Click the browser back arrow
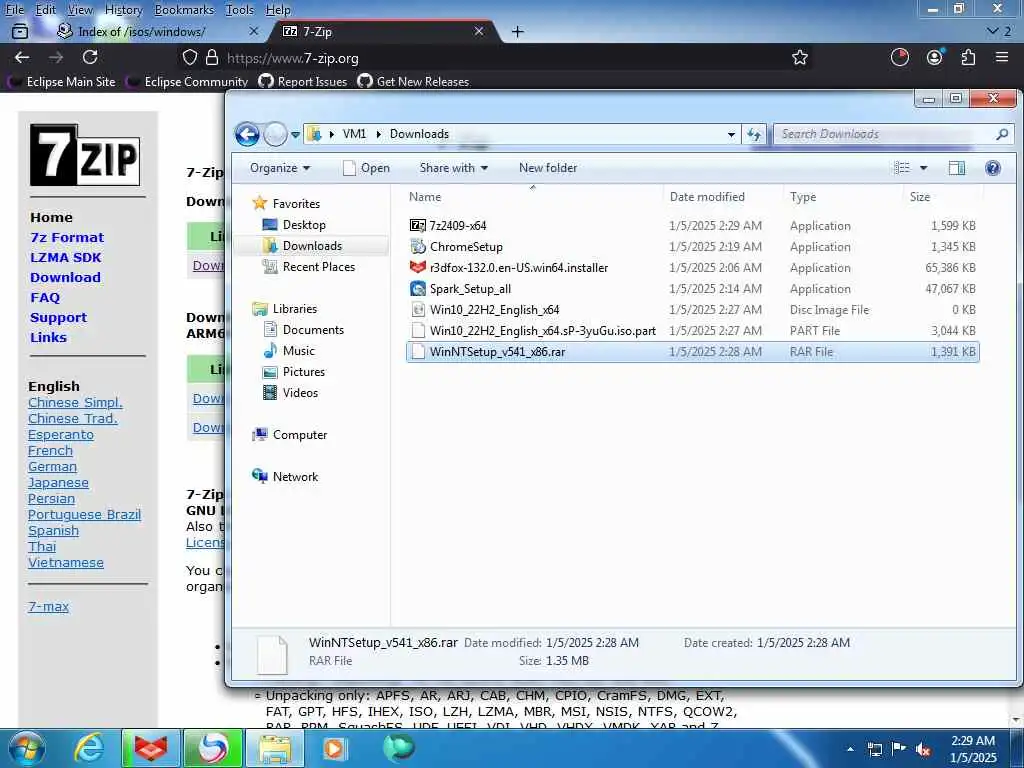 pyautogui.click(x=22, y=57)
